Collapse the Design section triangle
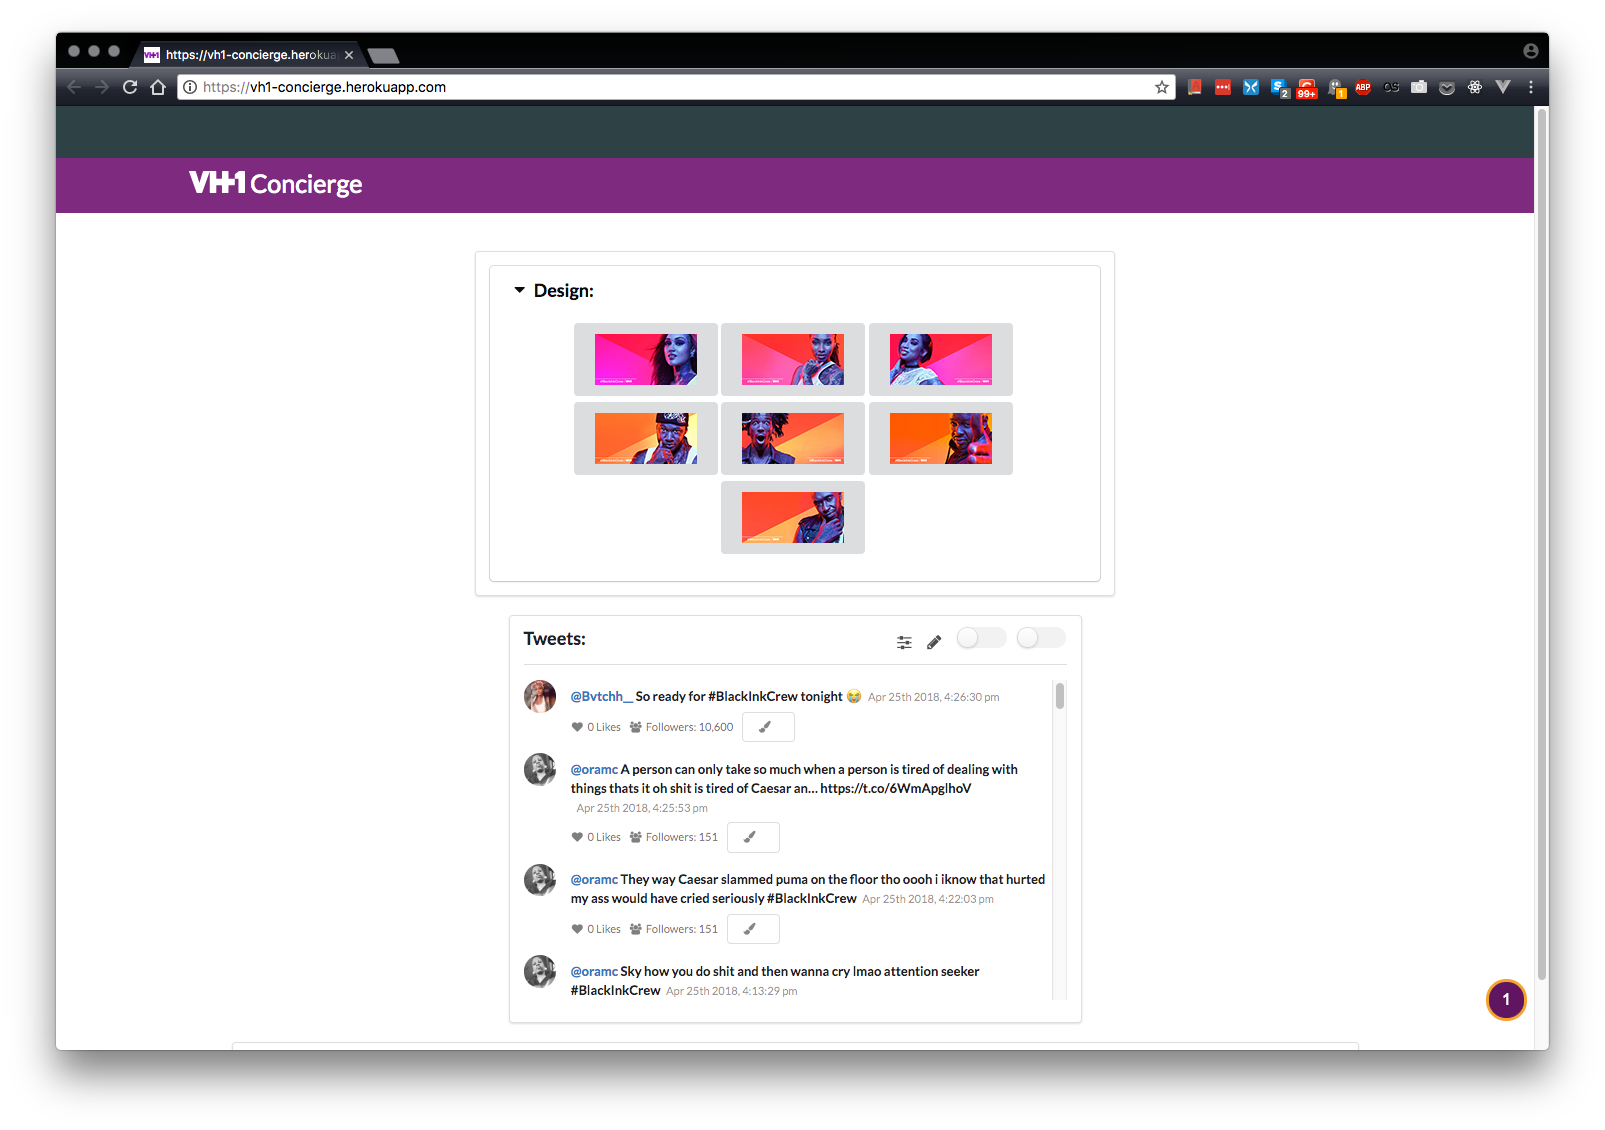This screenshot has width=1605, height=1130. click(520, 290)
